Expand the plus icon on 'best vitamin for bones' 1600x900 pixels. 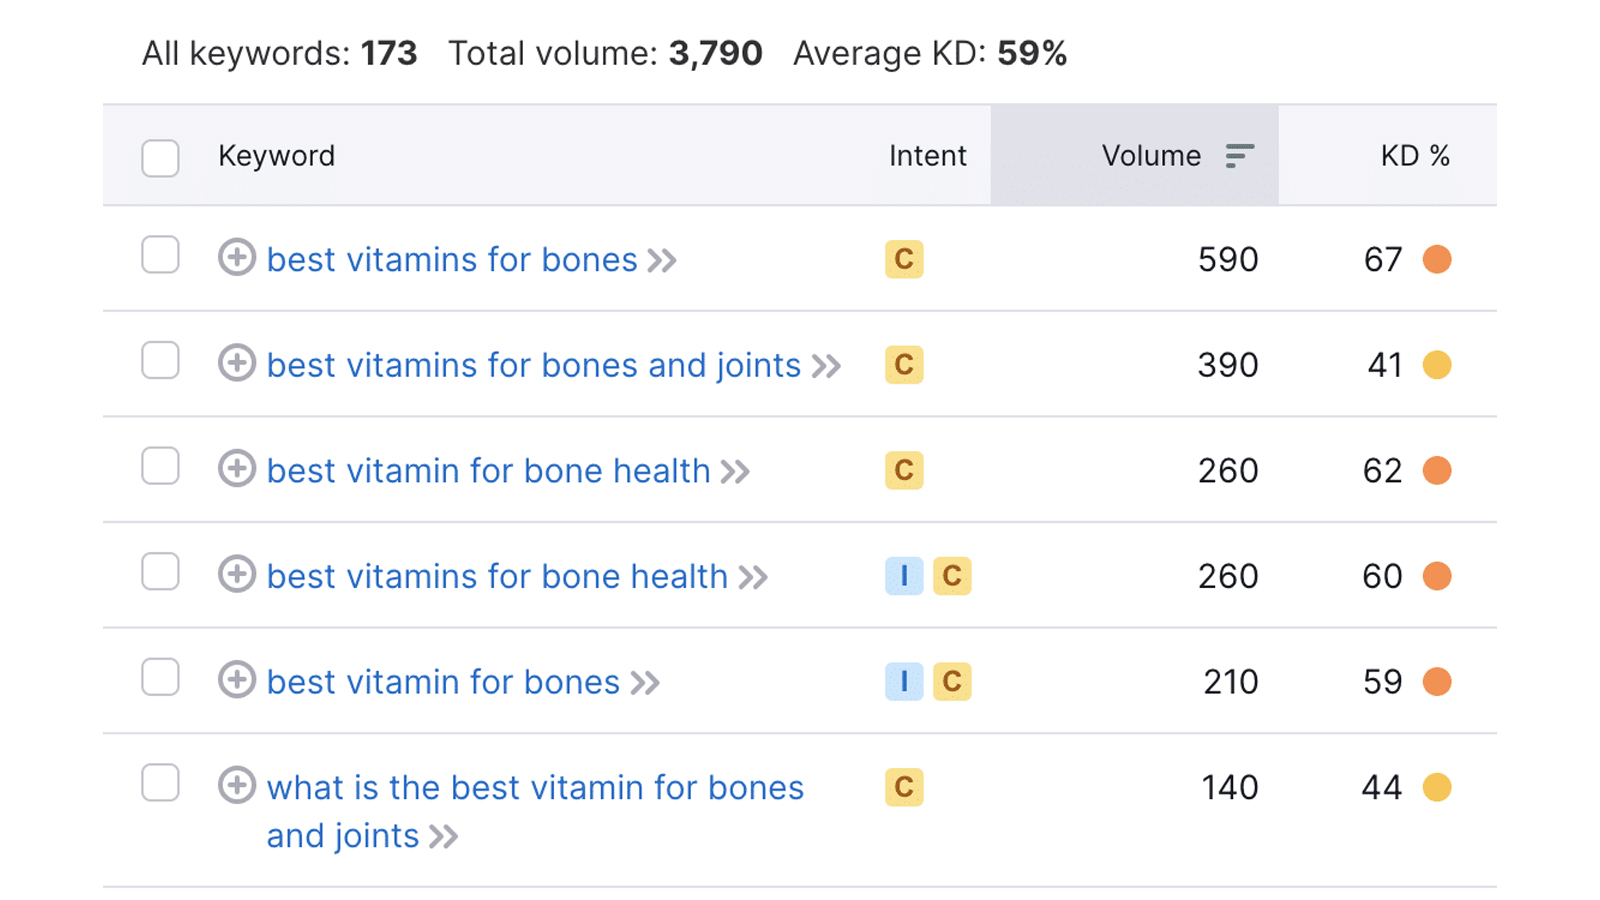(236, 680)
